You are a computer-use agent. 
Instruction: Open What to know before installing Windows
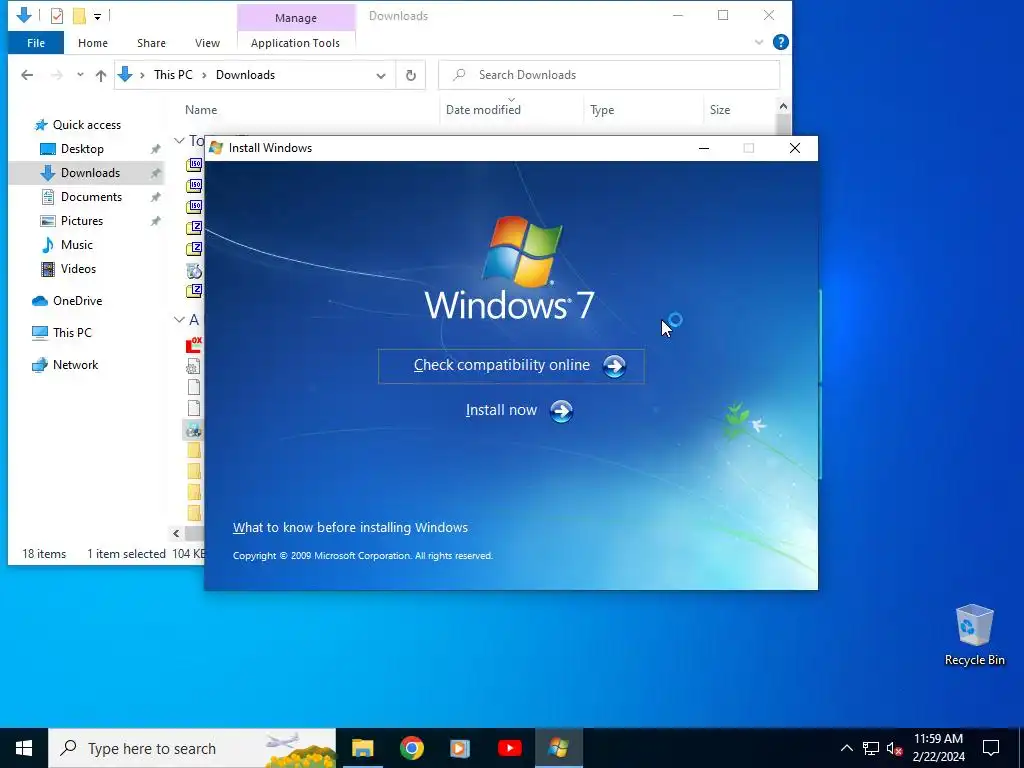(x=350, y=528)
